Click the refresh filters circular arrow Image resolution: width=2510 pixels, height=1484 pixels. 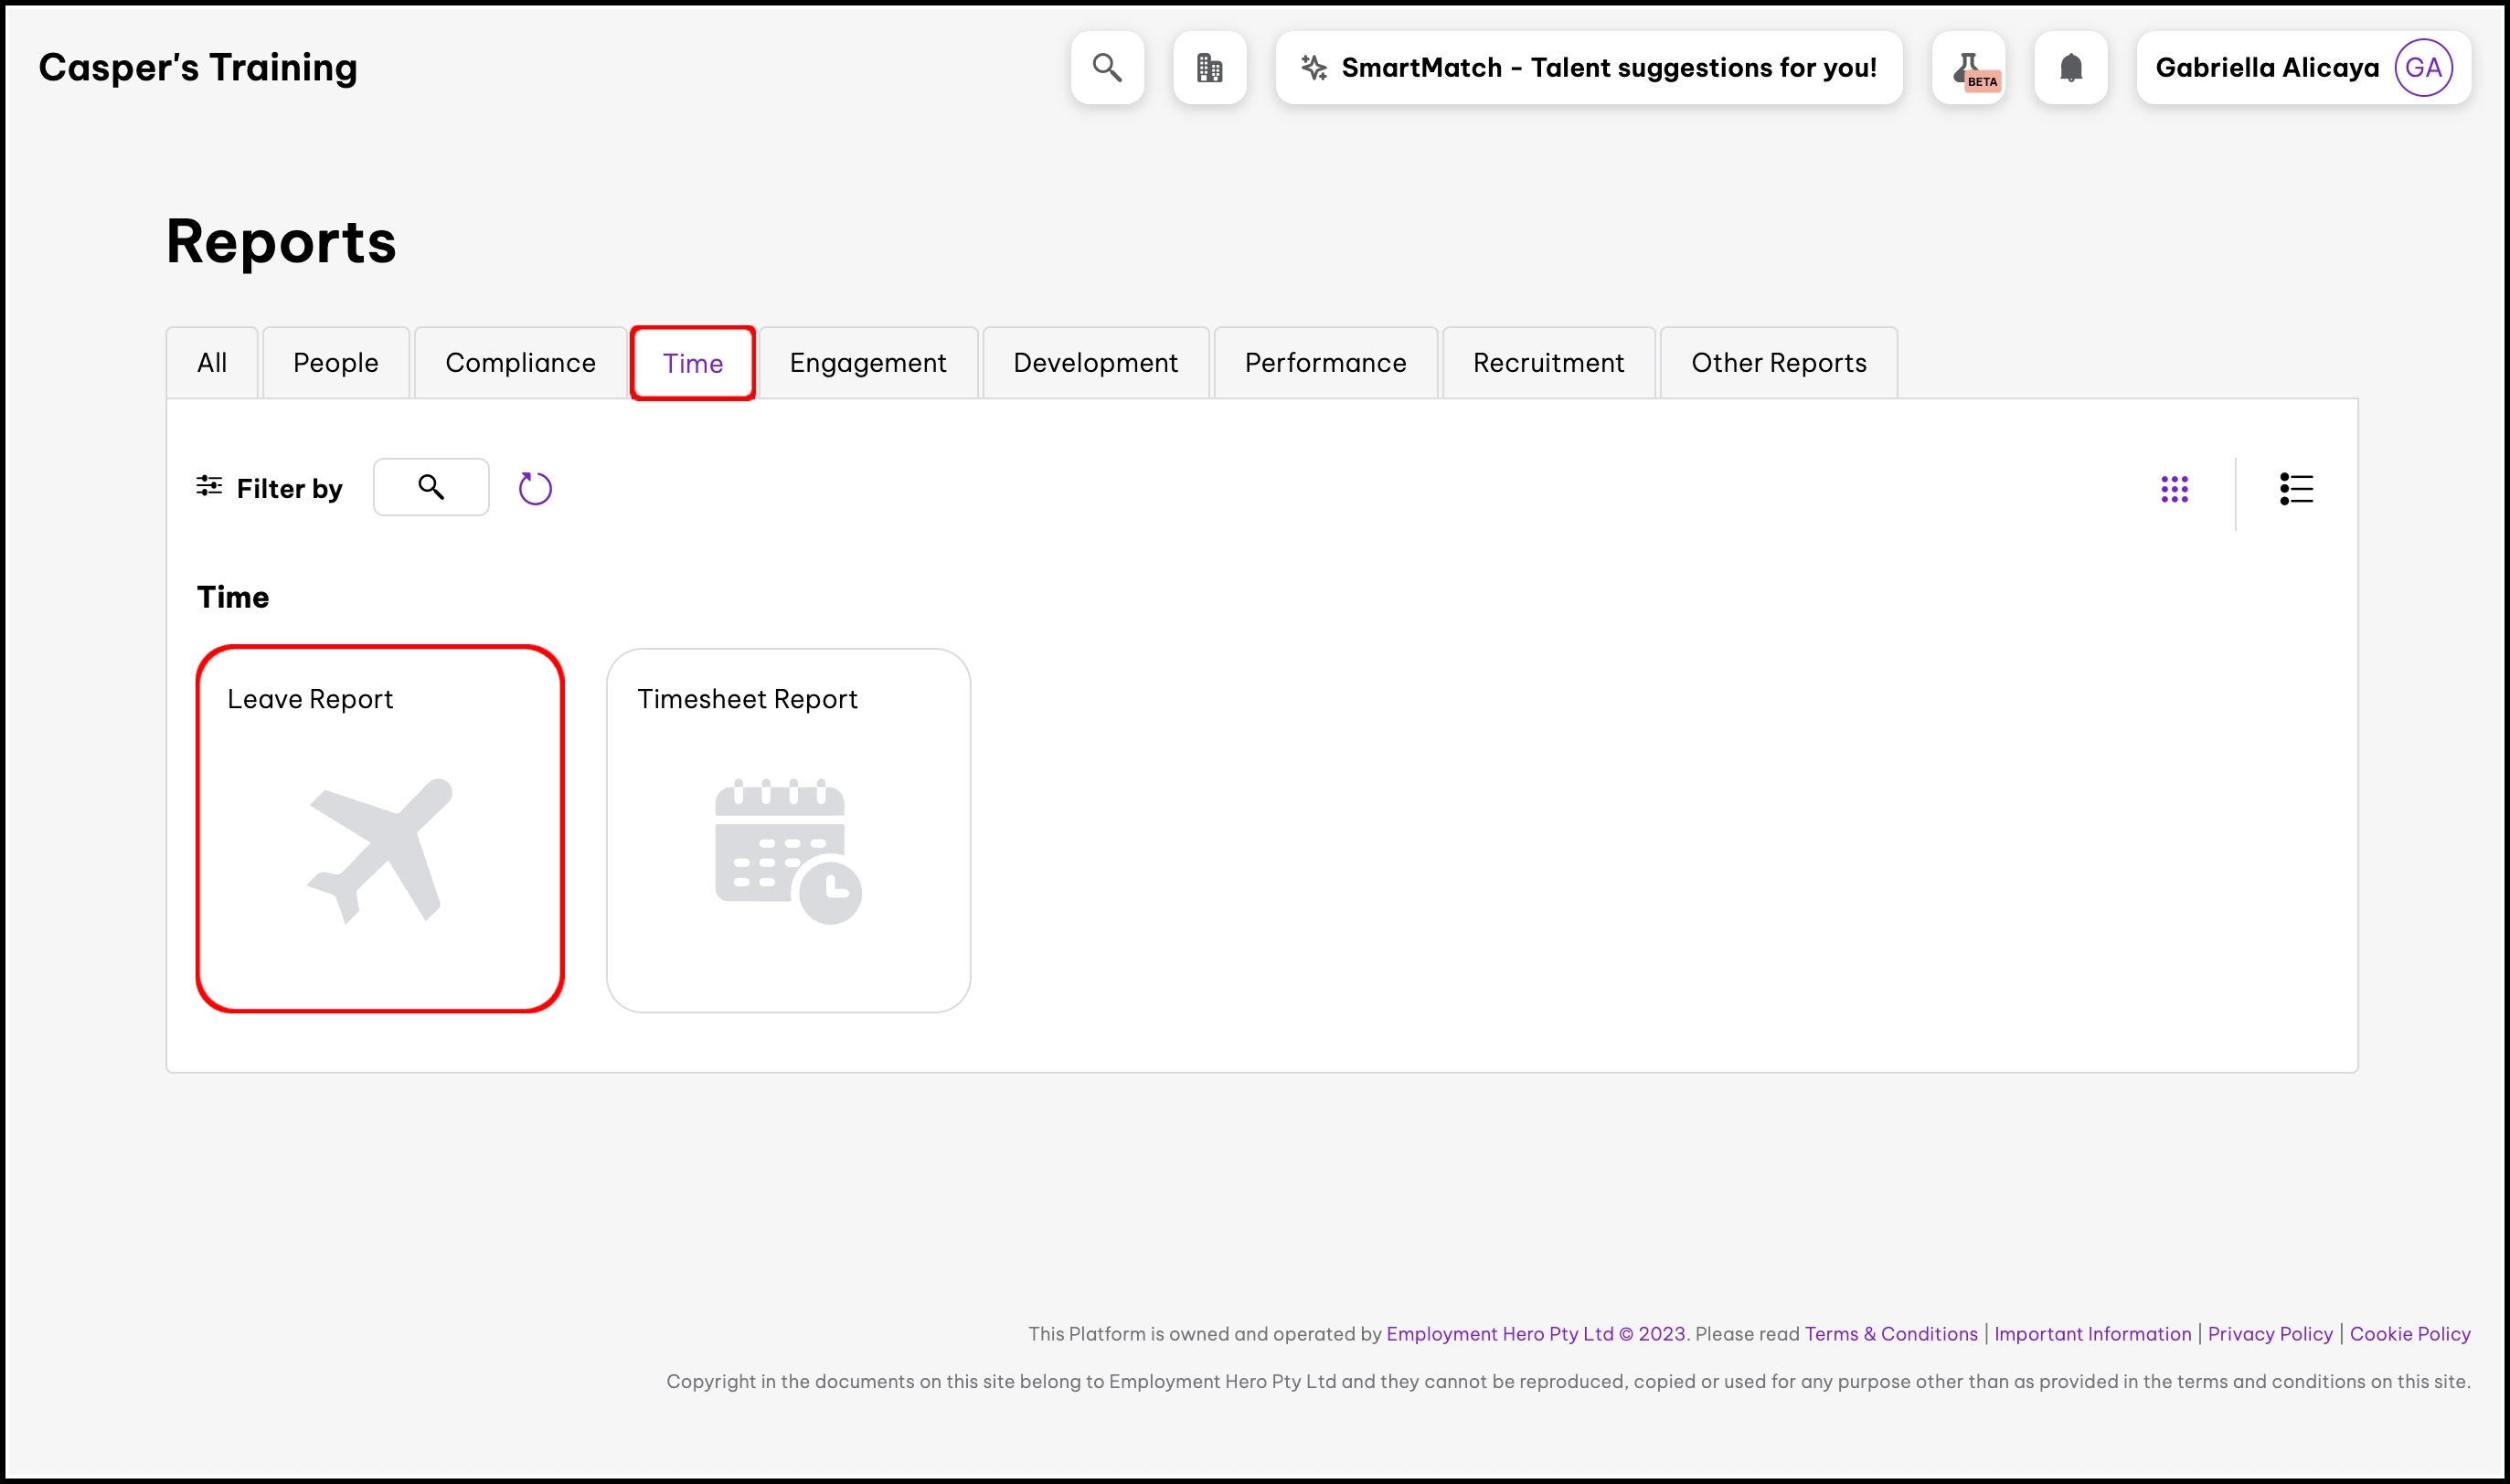(x=535, y=488)
